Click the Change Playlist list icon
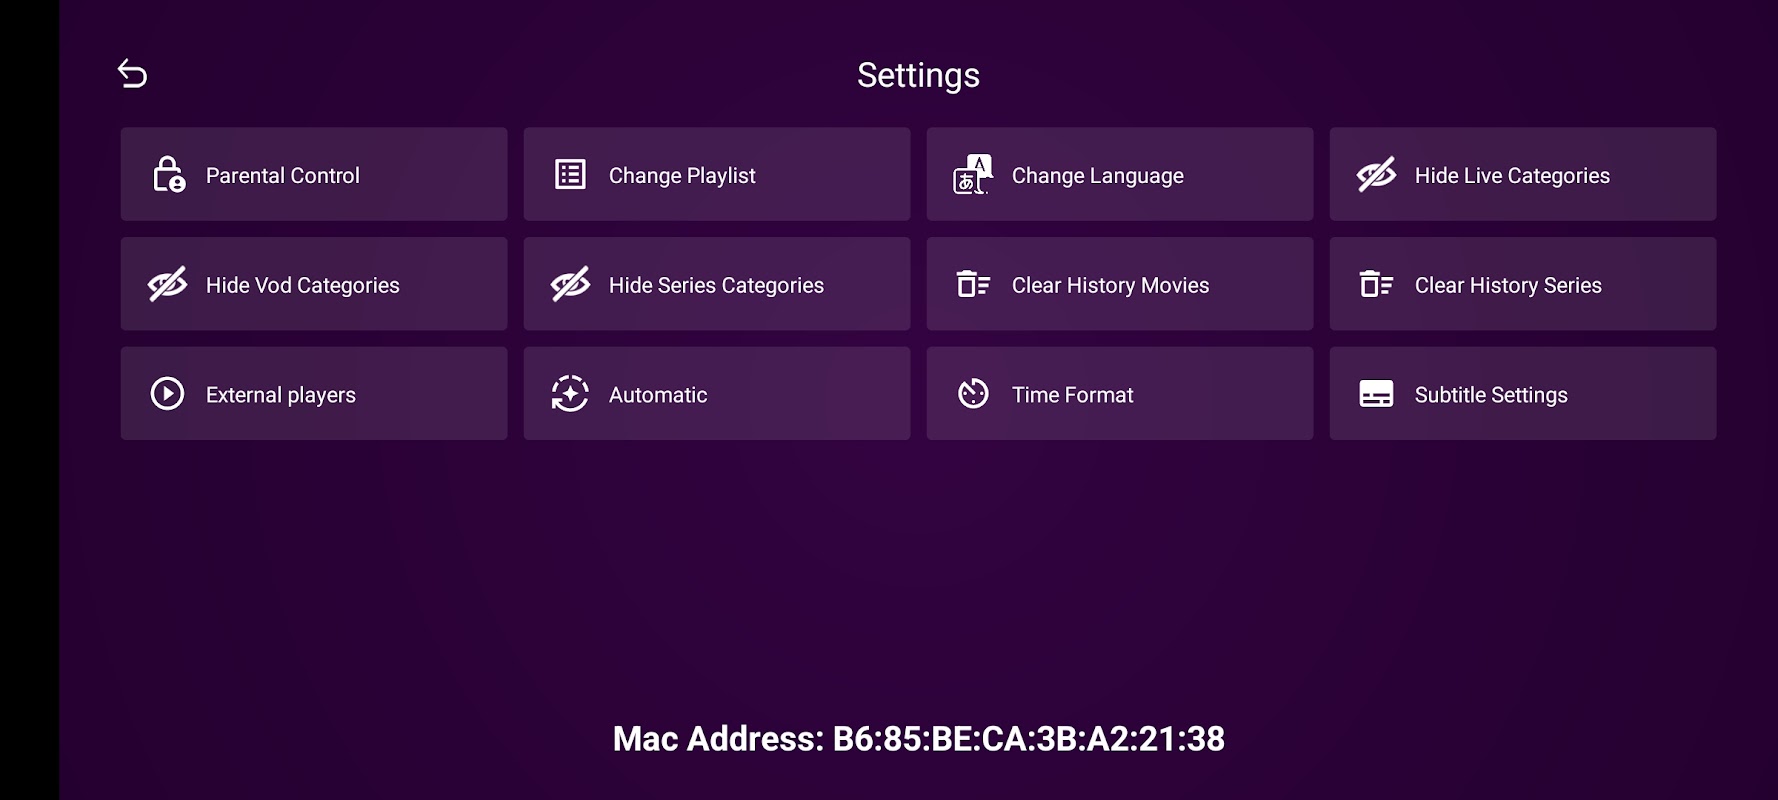Image resolution: width=1778 pixels, height=800 pixels. point(570,174)
